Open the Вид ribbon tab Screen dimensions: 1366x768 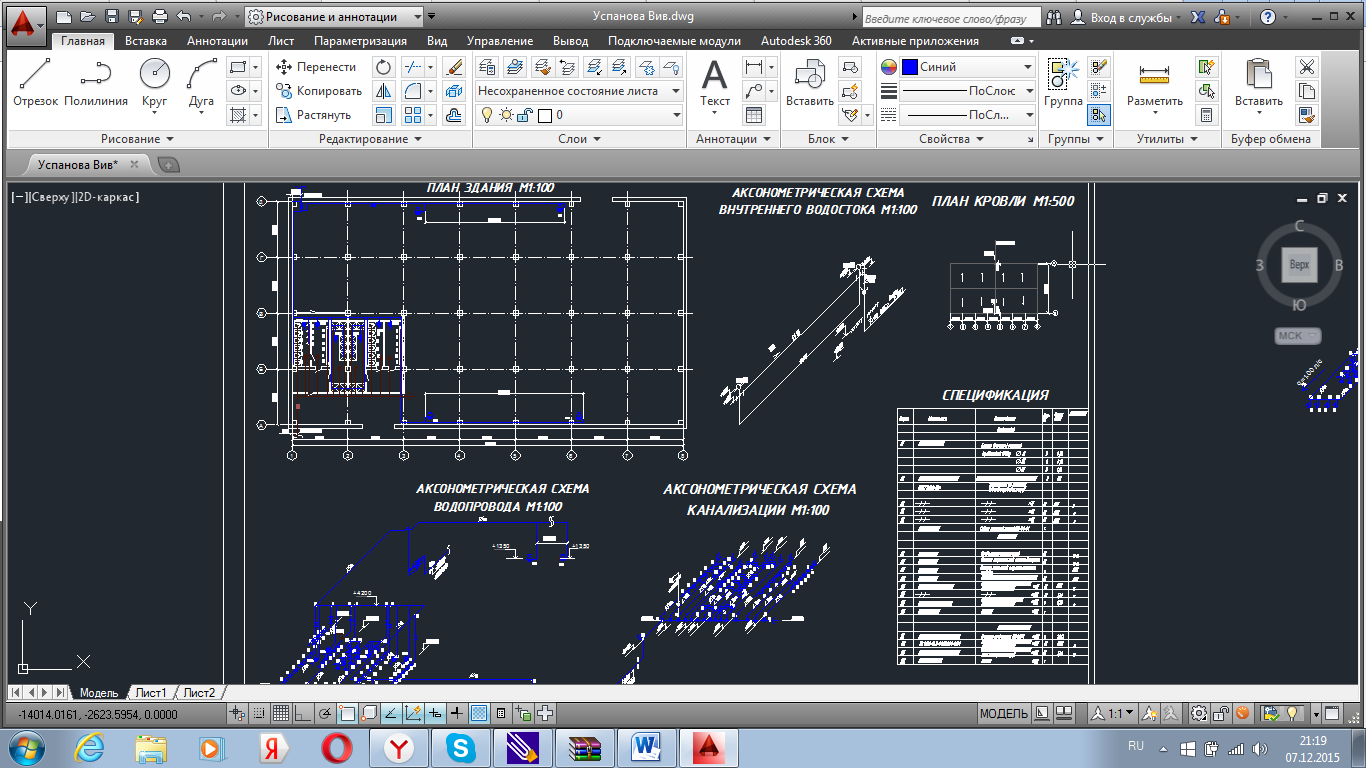(437, 41)
